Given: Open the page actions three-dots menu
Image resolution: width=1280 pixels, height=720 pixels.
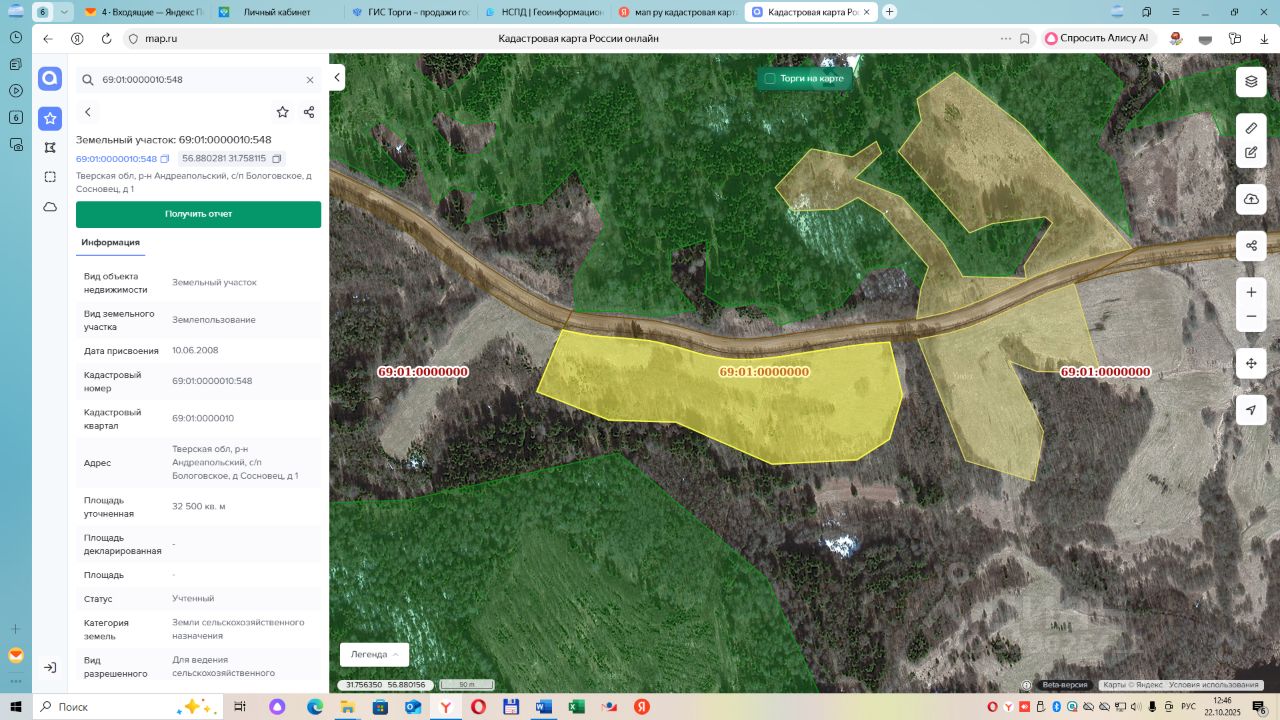Looking at the screenshot, I should 1006,38.
